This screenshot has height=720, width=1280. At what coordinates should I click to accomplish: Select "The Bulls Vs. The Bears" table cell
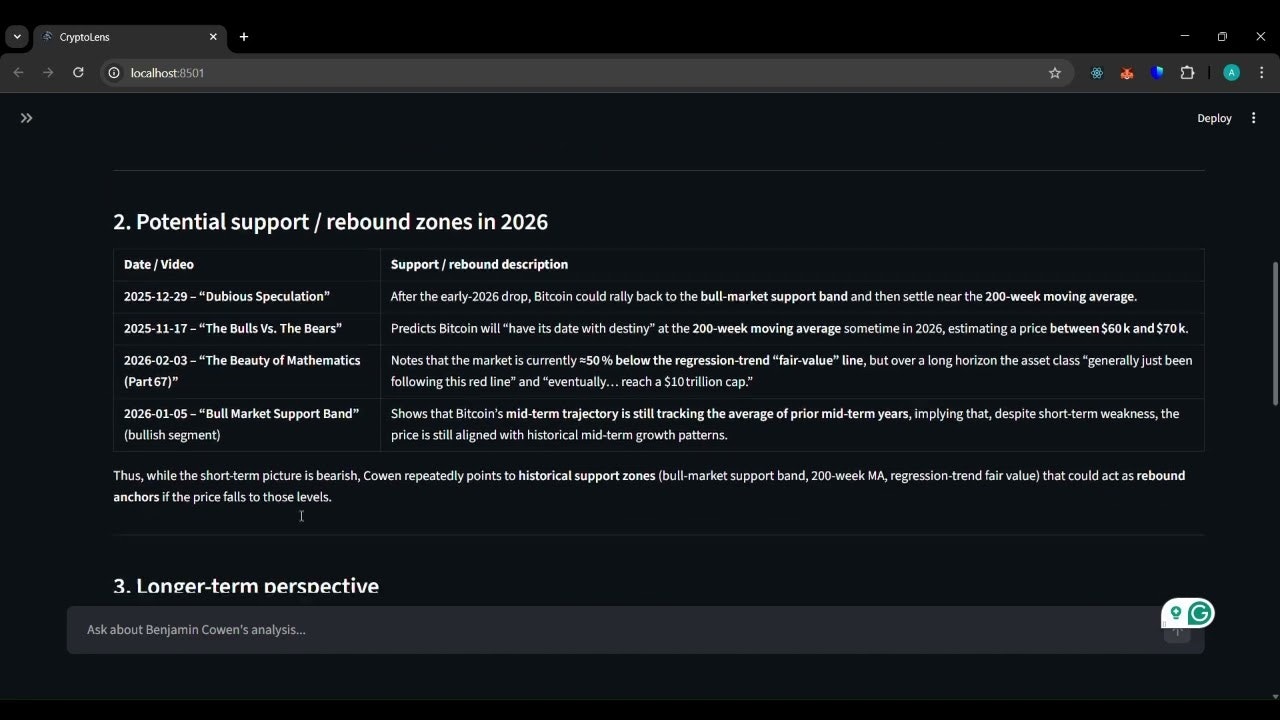click(247, 329)
